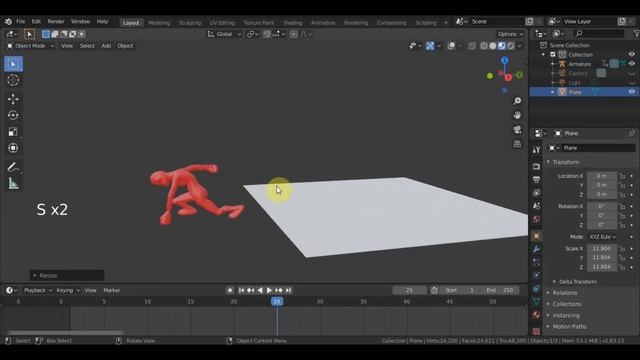640x360 pixels.
Task: Open the Object properties tab
Action: click(x=536, y=236)
